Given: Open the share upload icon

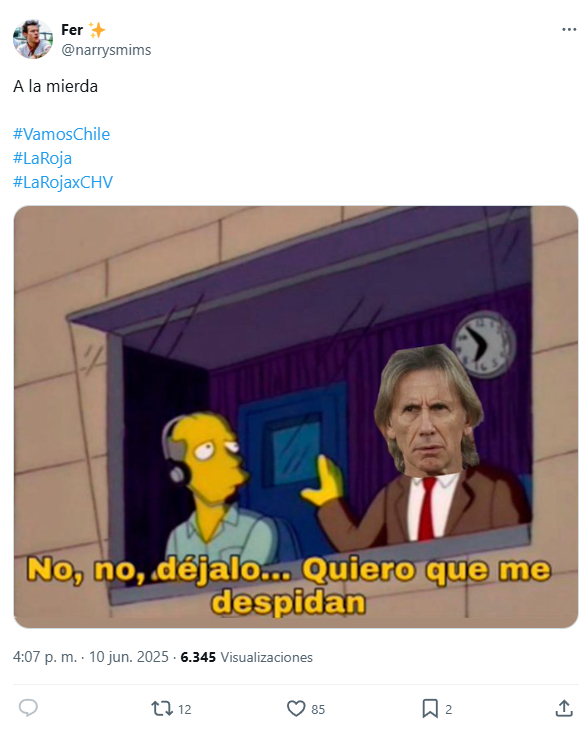Looking at the screenshot, I should point(564,708).
